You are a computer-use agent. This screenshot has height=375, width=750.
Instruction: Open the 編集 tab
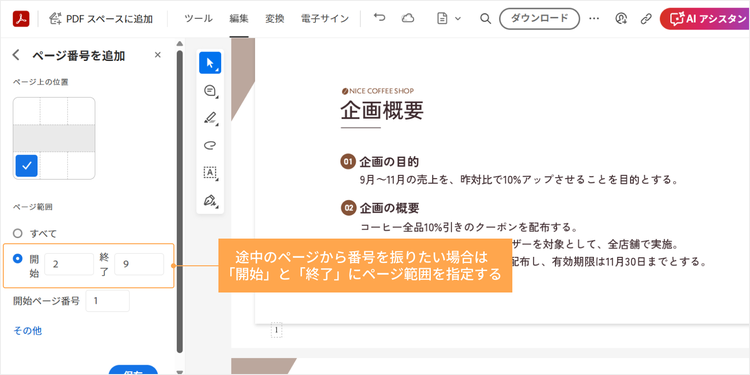239,19
